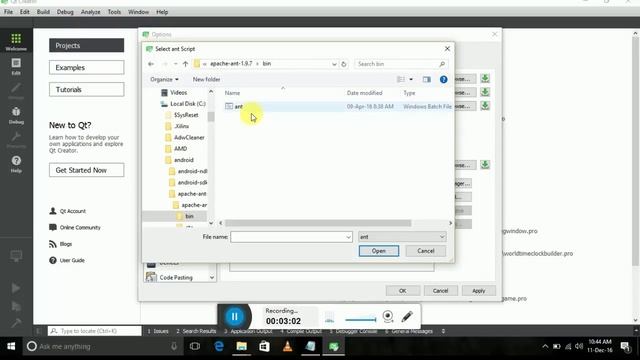Open the Tutorials tab on Welcome page
This screenshot has height=360, width=640.
click(87, 89)
